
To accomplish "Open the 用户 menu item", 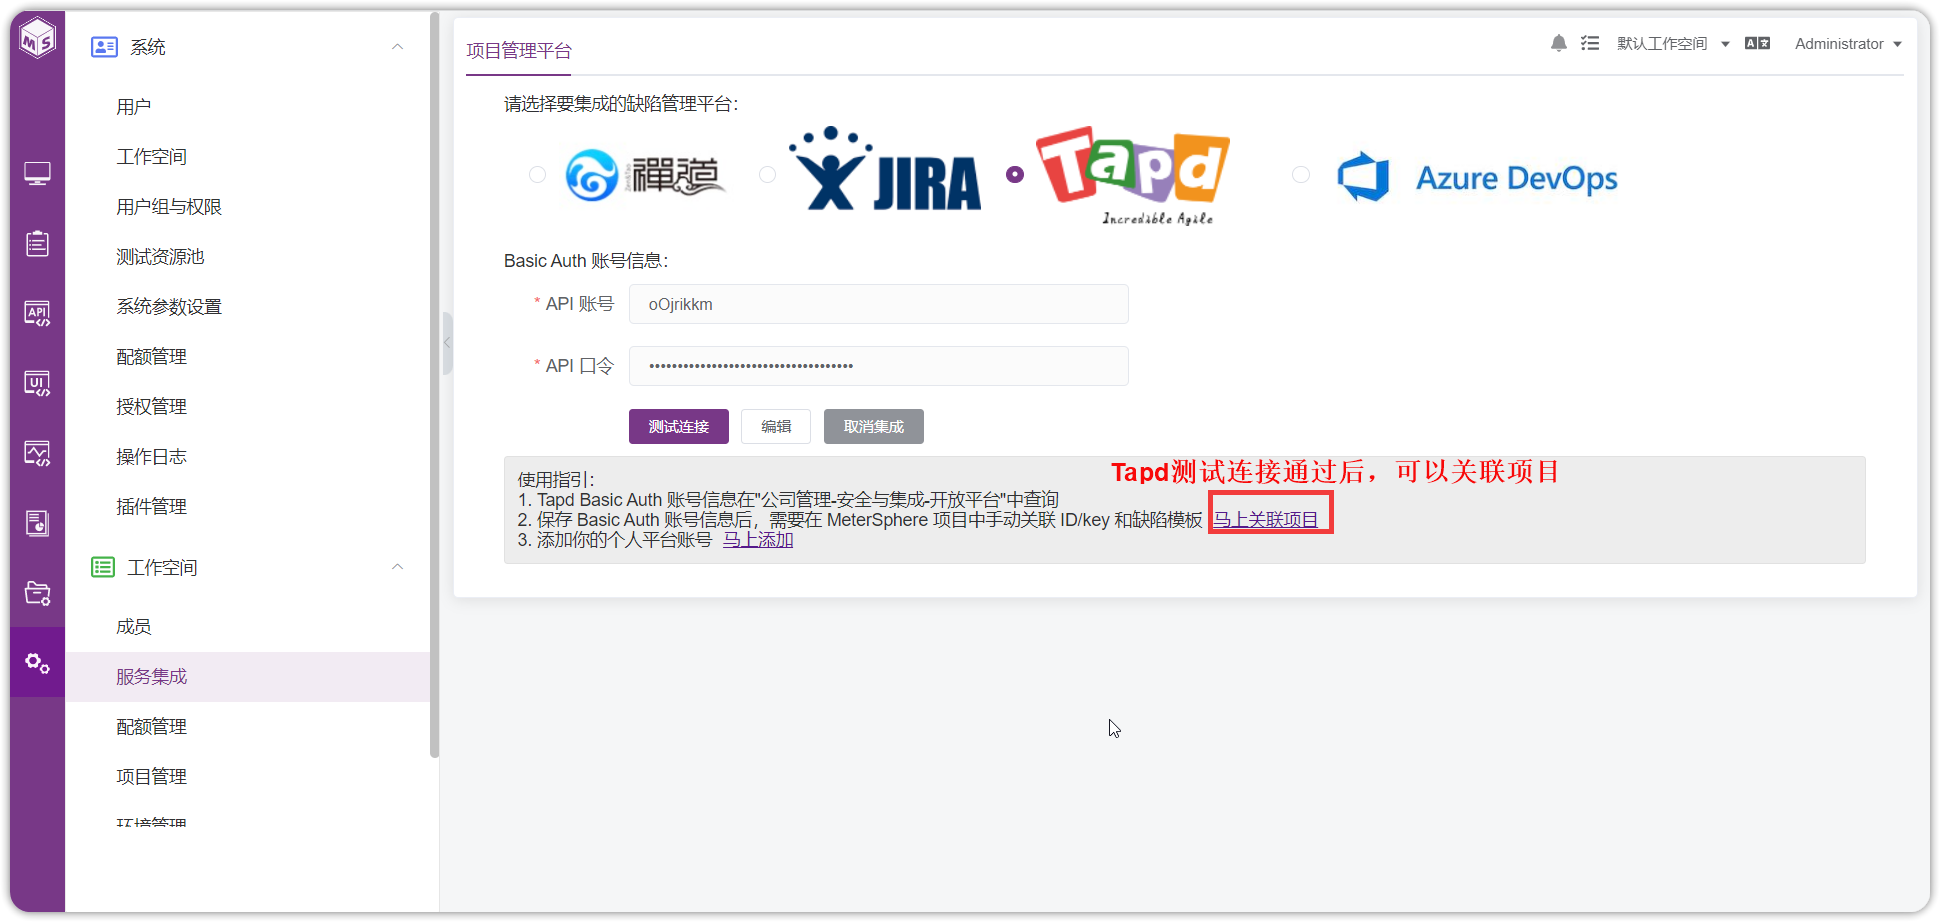I will 247,107.
